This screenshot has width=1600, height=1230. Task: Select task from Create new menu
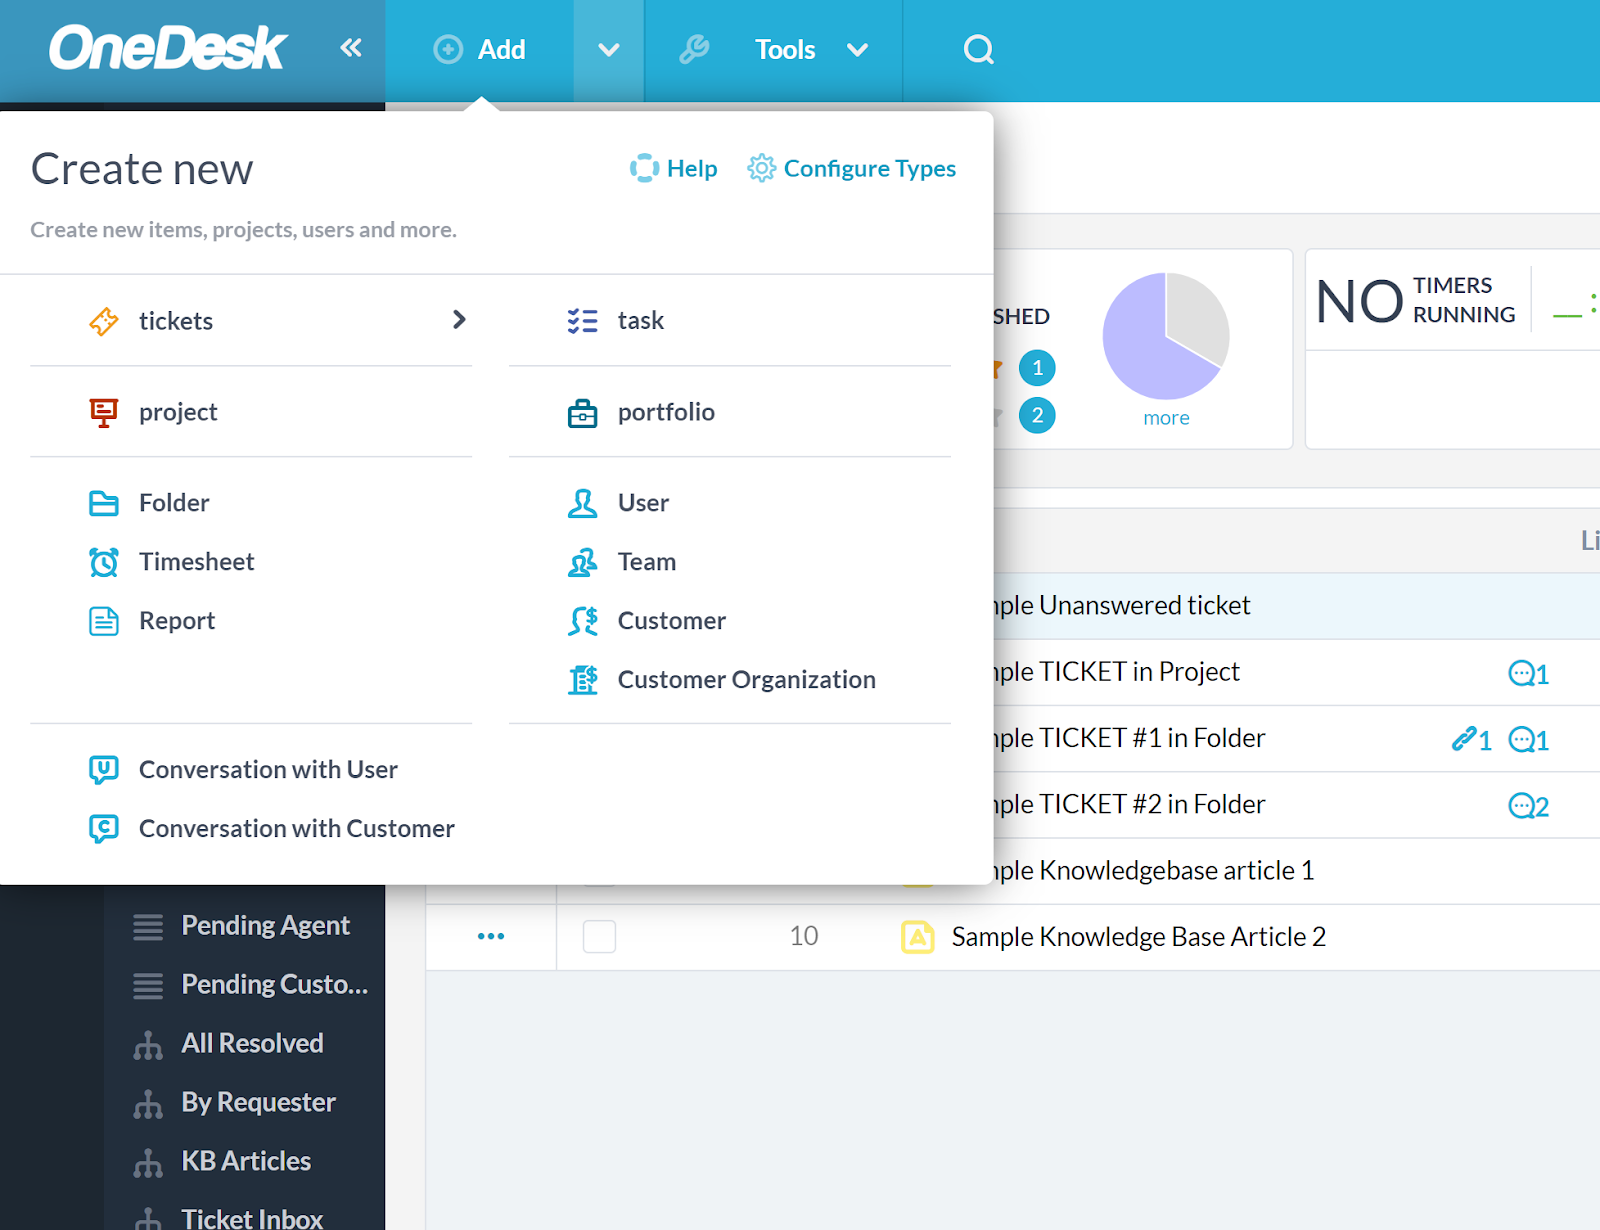click(640, 321)
